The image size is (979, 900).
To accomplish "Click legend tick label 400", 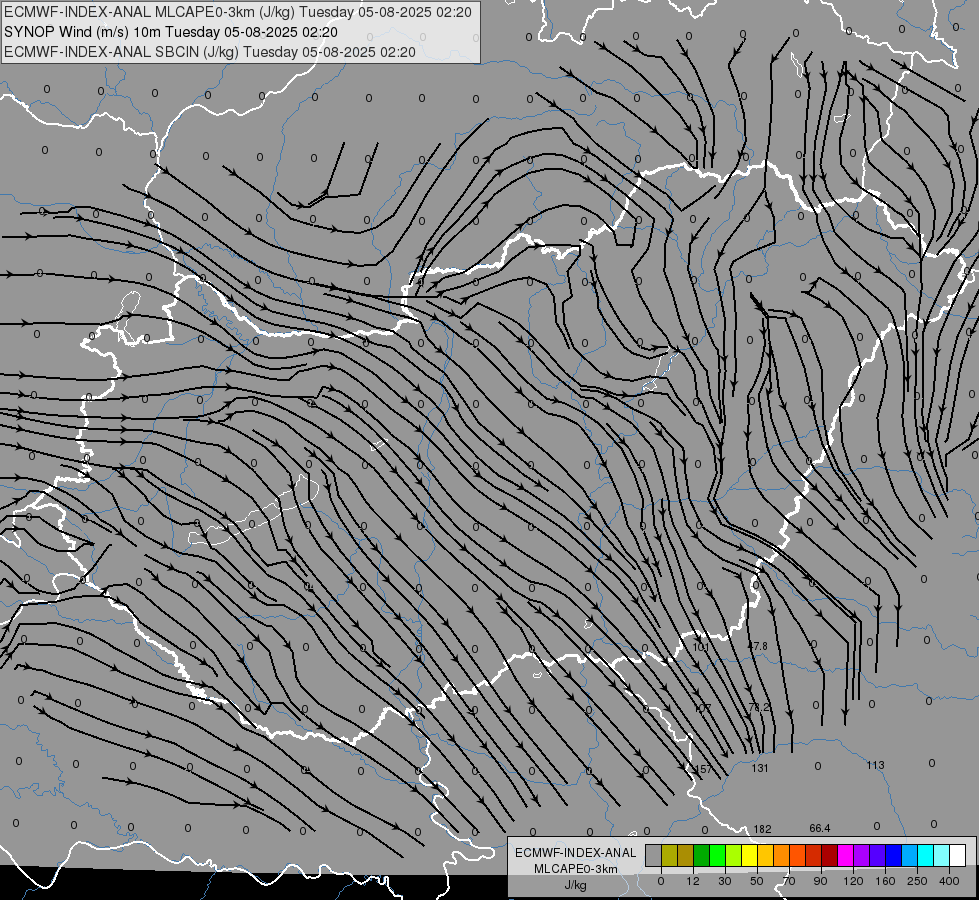I will click(x=949, y=881).
